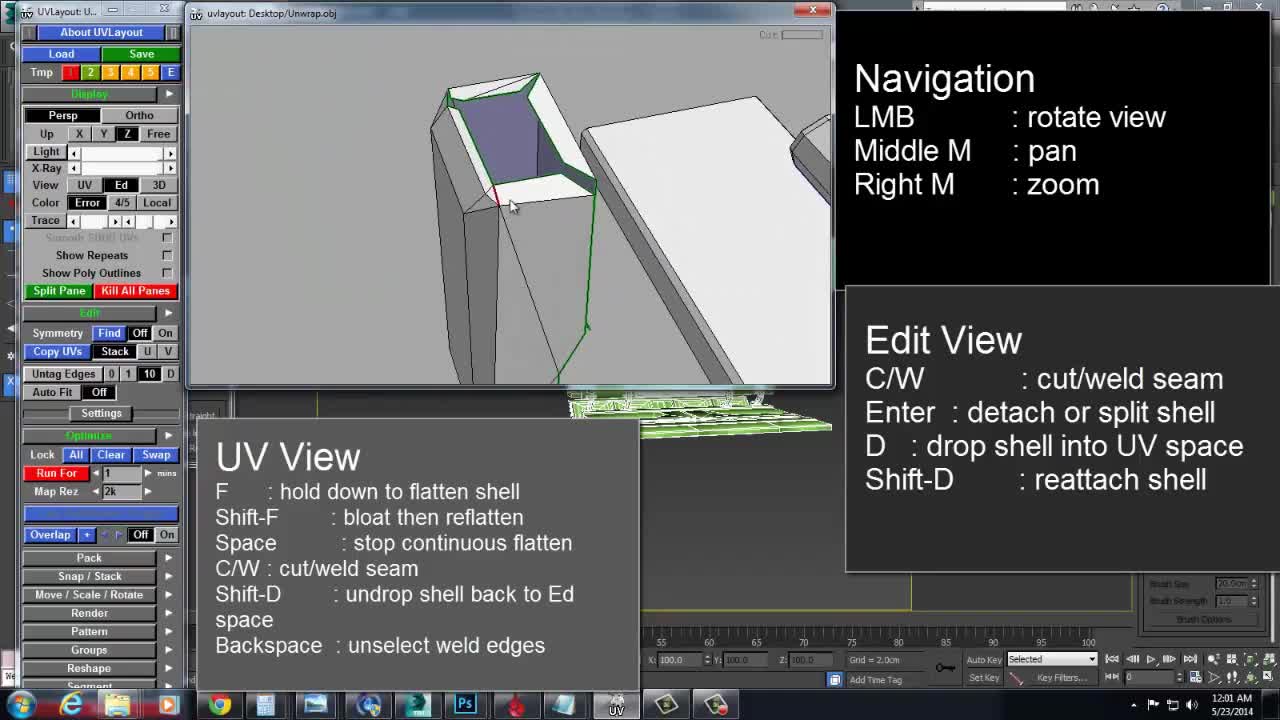Viewport: 1280px width, 720px height.
Task: Select the Pan View hand tool
Action: 1232,677
